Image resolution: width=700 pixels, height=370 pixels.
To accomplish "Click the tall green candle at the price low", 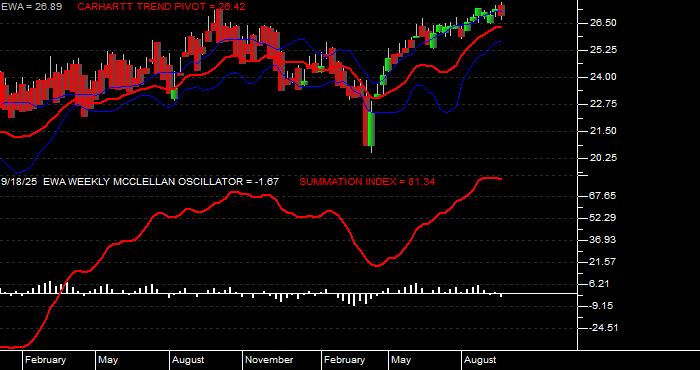I will (371, 129).
